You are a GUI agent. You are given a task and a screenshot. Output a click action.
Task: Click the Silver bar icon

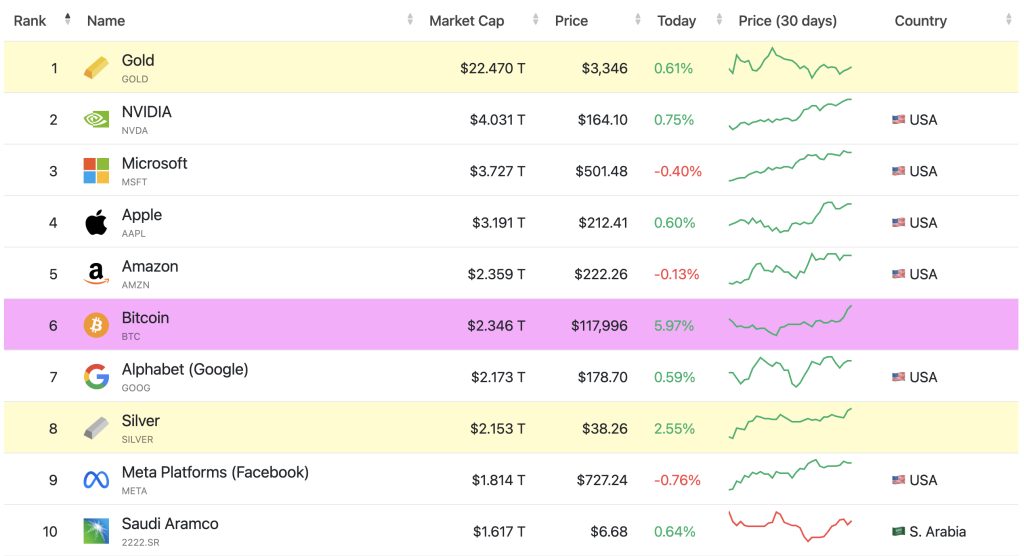pos(96,429)
